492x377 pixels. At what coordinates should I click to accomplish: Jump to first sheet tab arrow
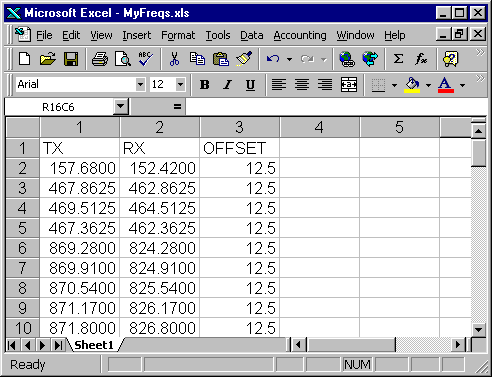click(12, 345)
